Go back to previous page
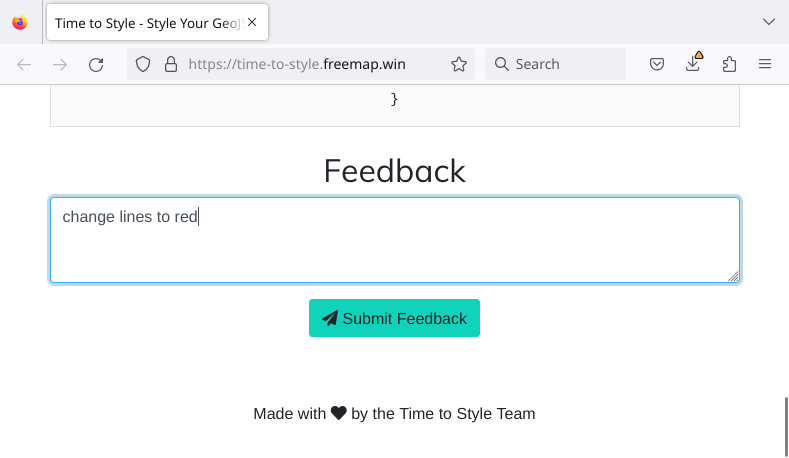Image resolution: width=789 pixels, height=458 pixels. pos(24,64)
